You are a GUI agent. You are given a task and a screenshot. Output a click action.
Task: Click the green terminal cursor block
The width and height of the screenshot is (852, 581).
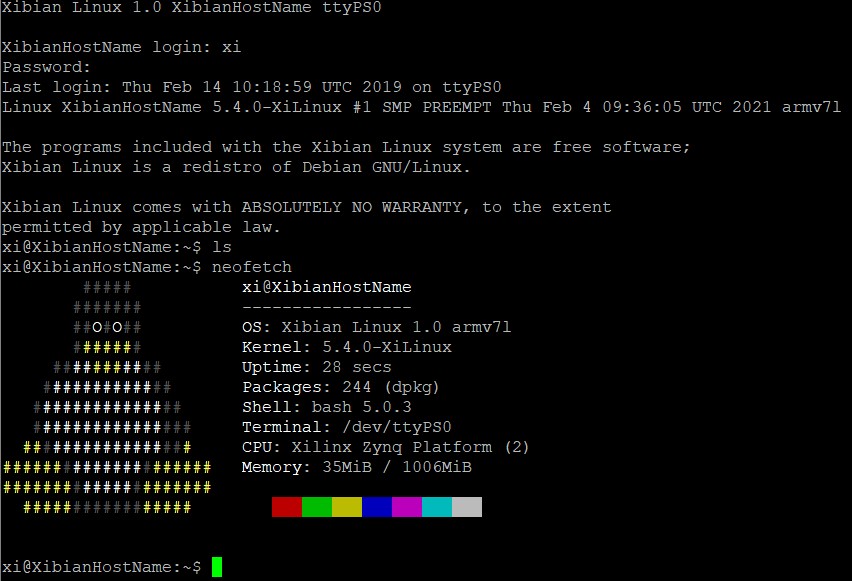[x=217, y=567]
